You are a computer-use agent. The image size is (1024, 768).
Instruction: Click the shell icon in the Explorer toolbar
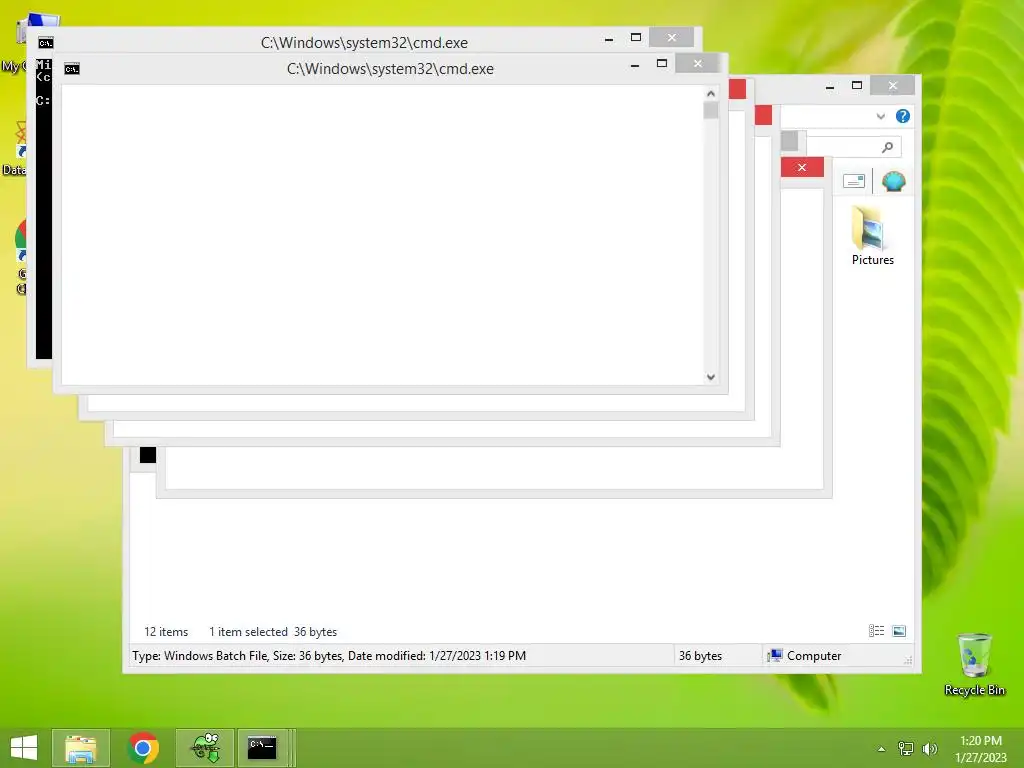pyautogui.click(x=893, y=181)
